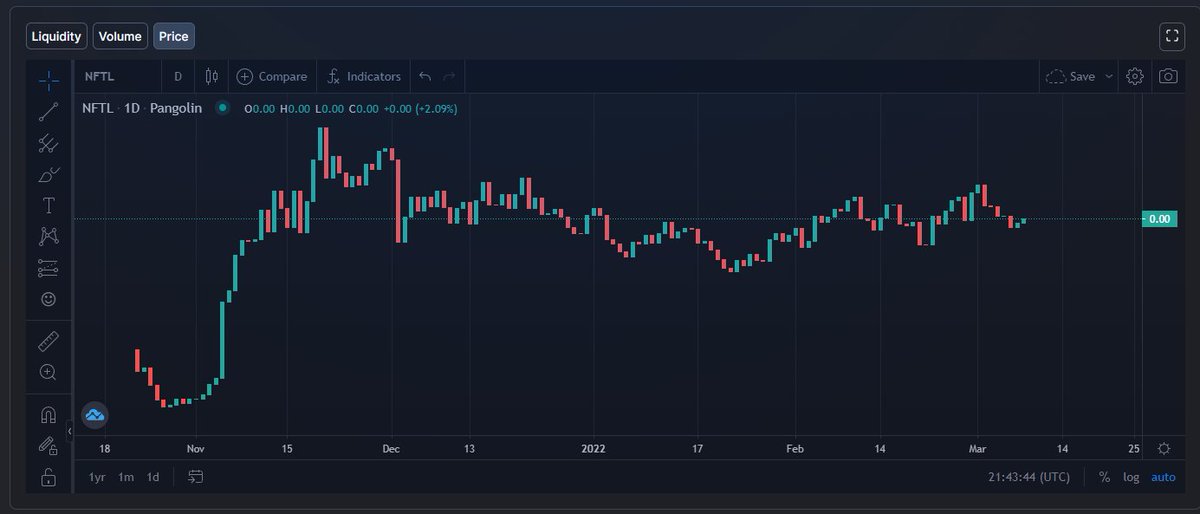Viewport: 1200px width, 514px height.
Task: Change the D time interval
Action: pyautogui.click(x=178, y=76)
